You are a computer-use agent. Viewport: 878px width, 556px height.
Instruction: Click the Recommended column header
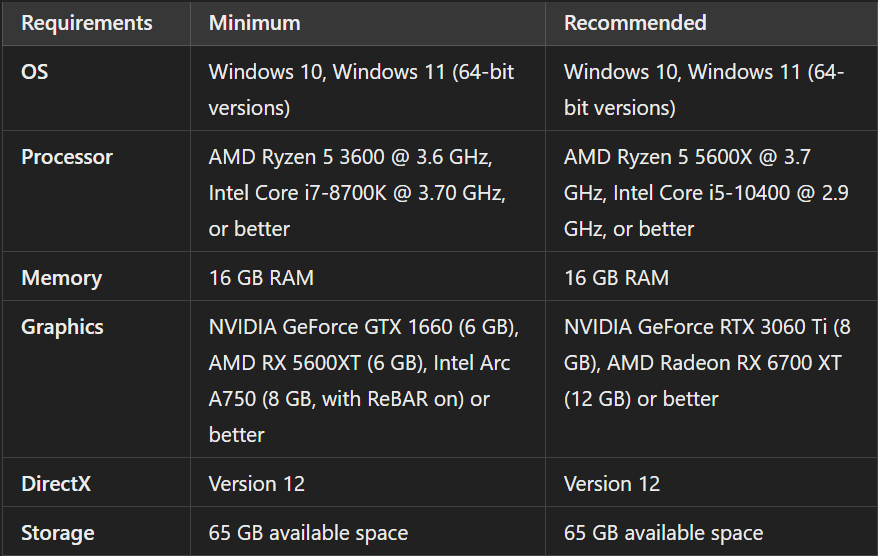point(635,22)
